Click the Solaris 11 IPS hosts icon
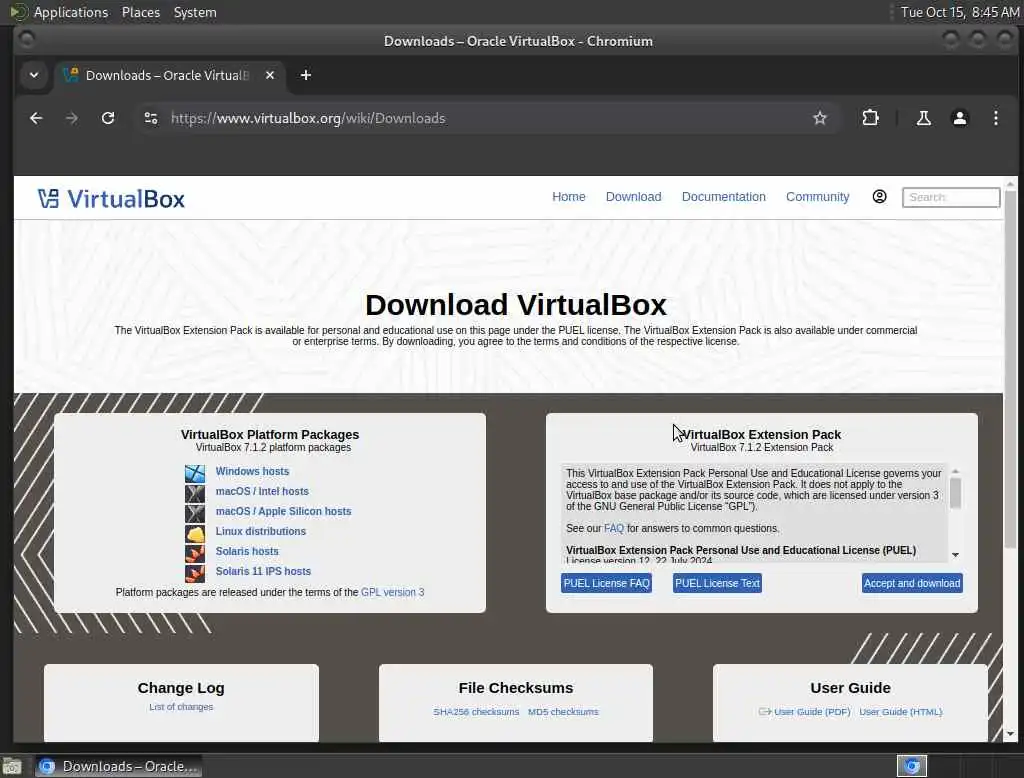This screenshot has height=778, width=1024. tap(195, 573)
